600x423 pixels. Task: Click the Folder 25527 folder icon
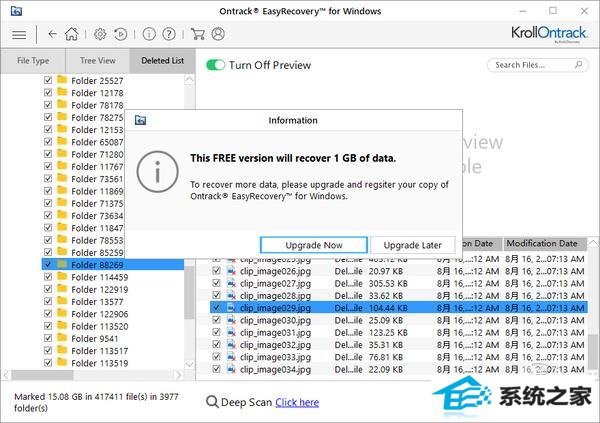[x=62, y=80]
